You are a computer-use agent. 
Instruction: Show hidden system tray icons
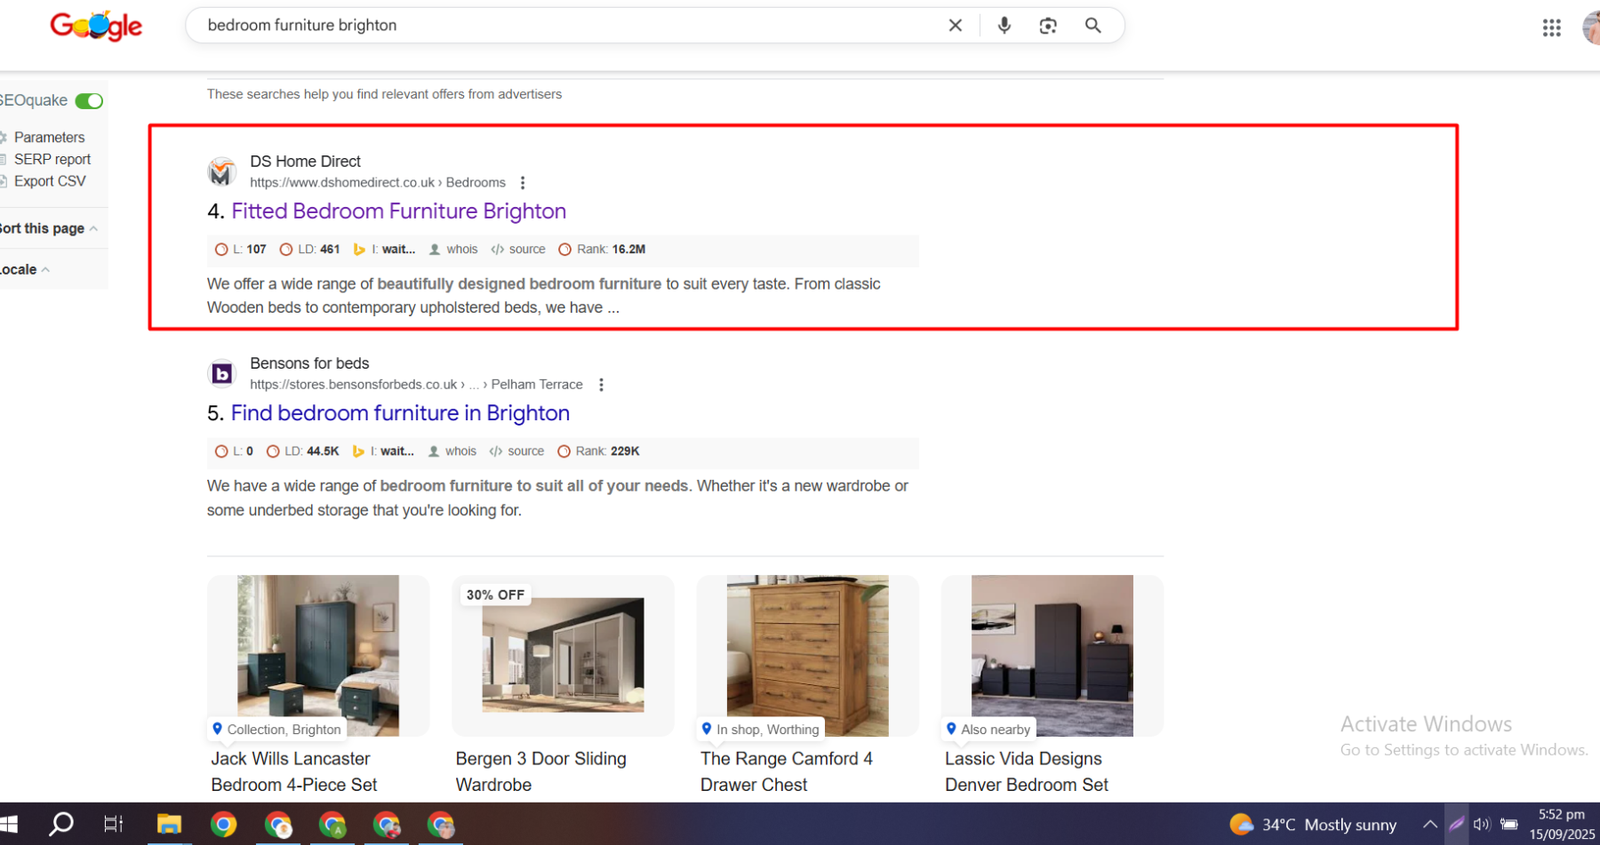(x=1430, y=824)
